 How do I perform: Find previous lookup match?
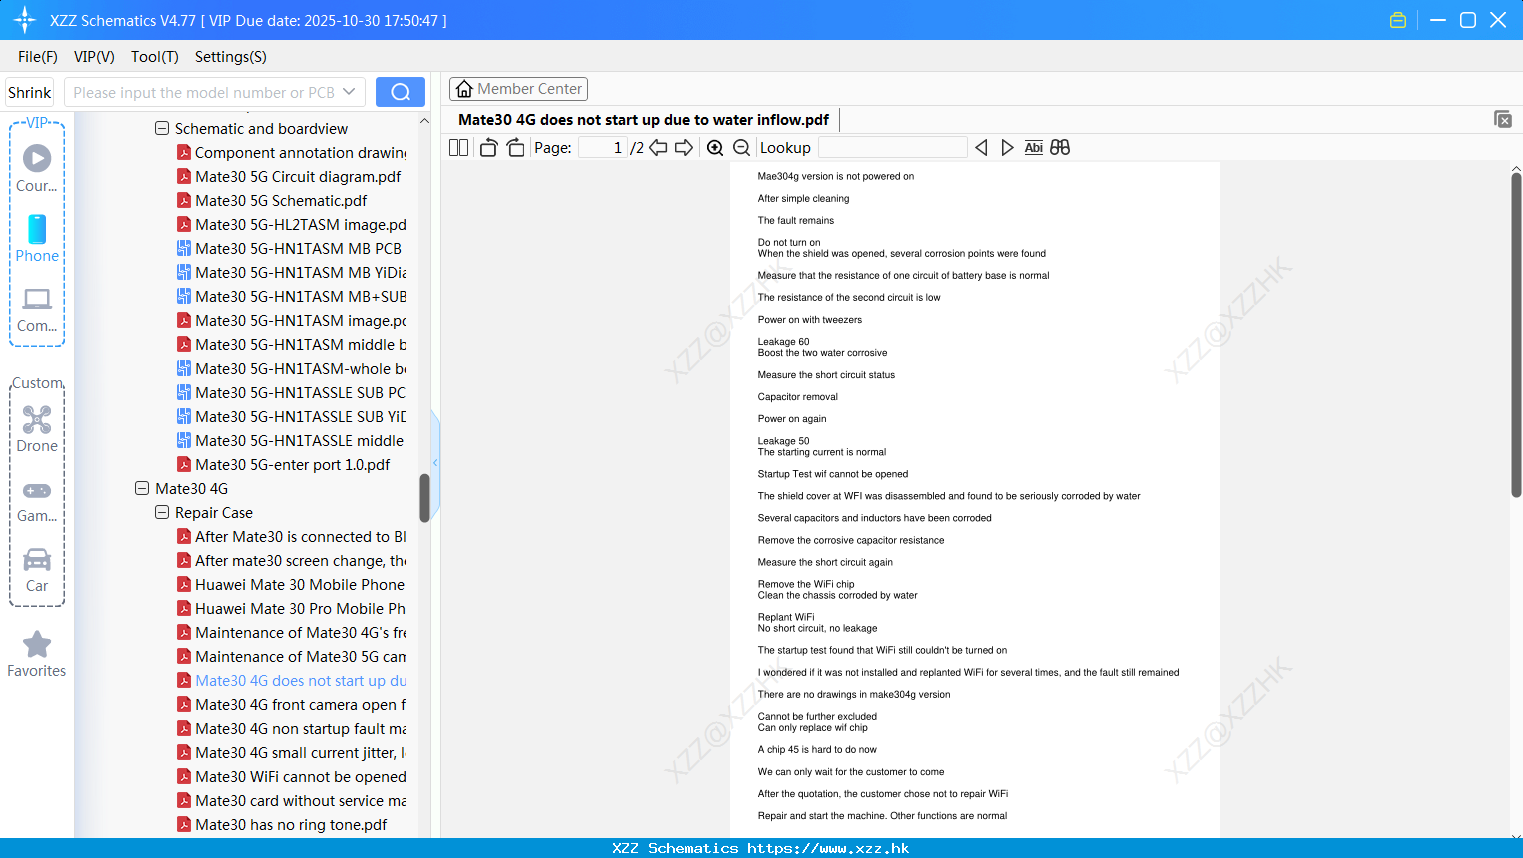981,148
